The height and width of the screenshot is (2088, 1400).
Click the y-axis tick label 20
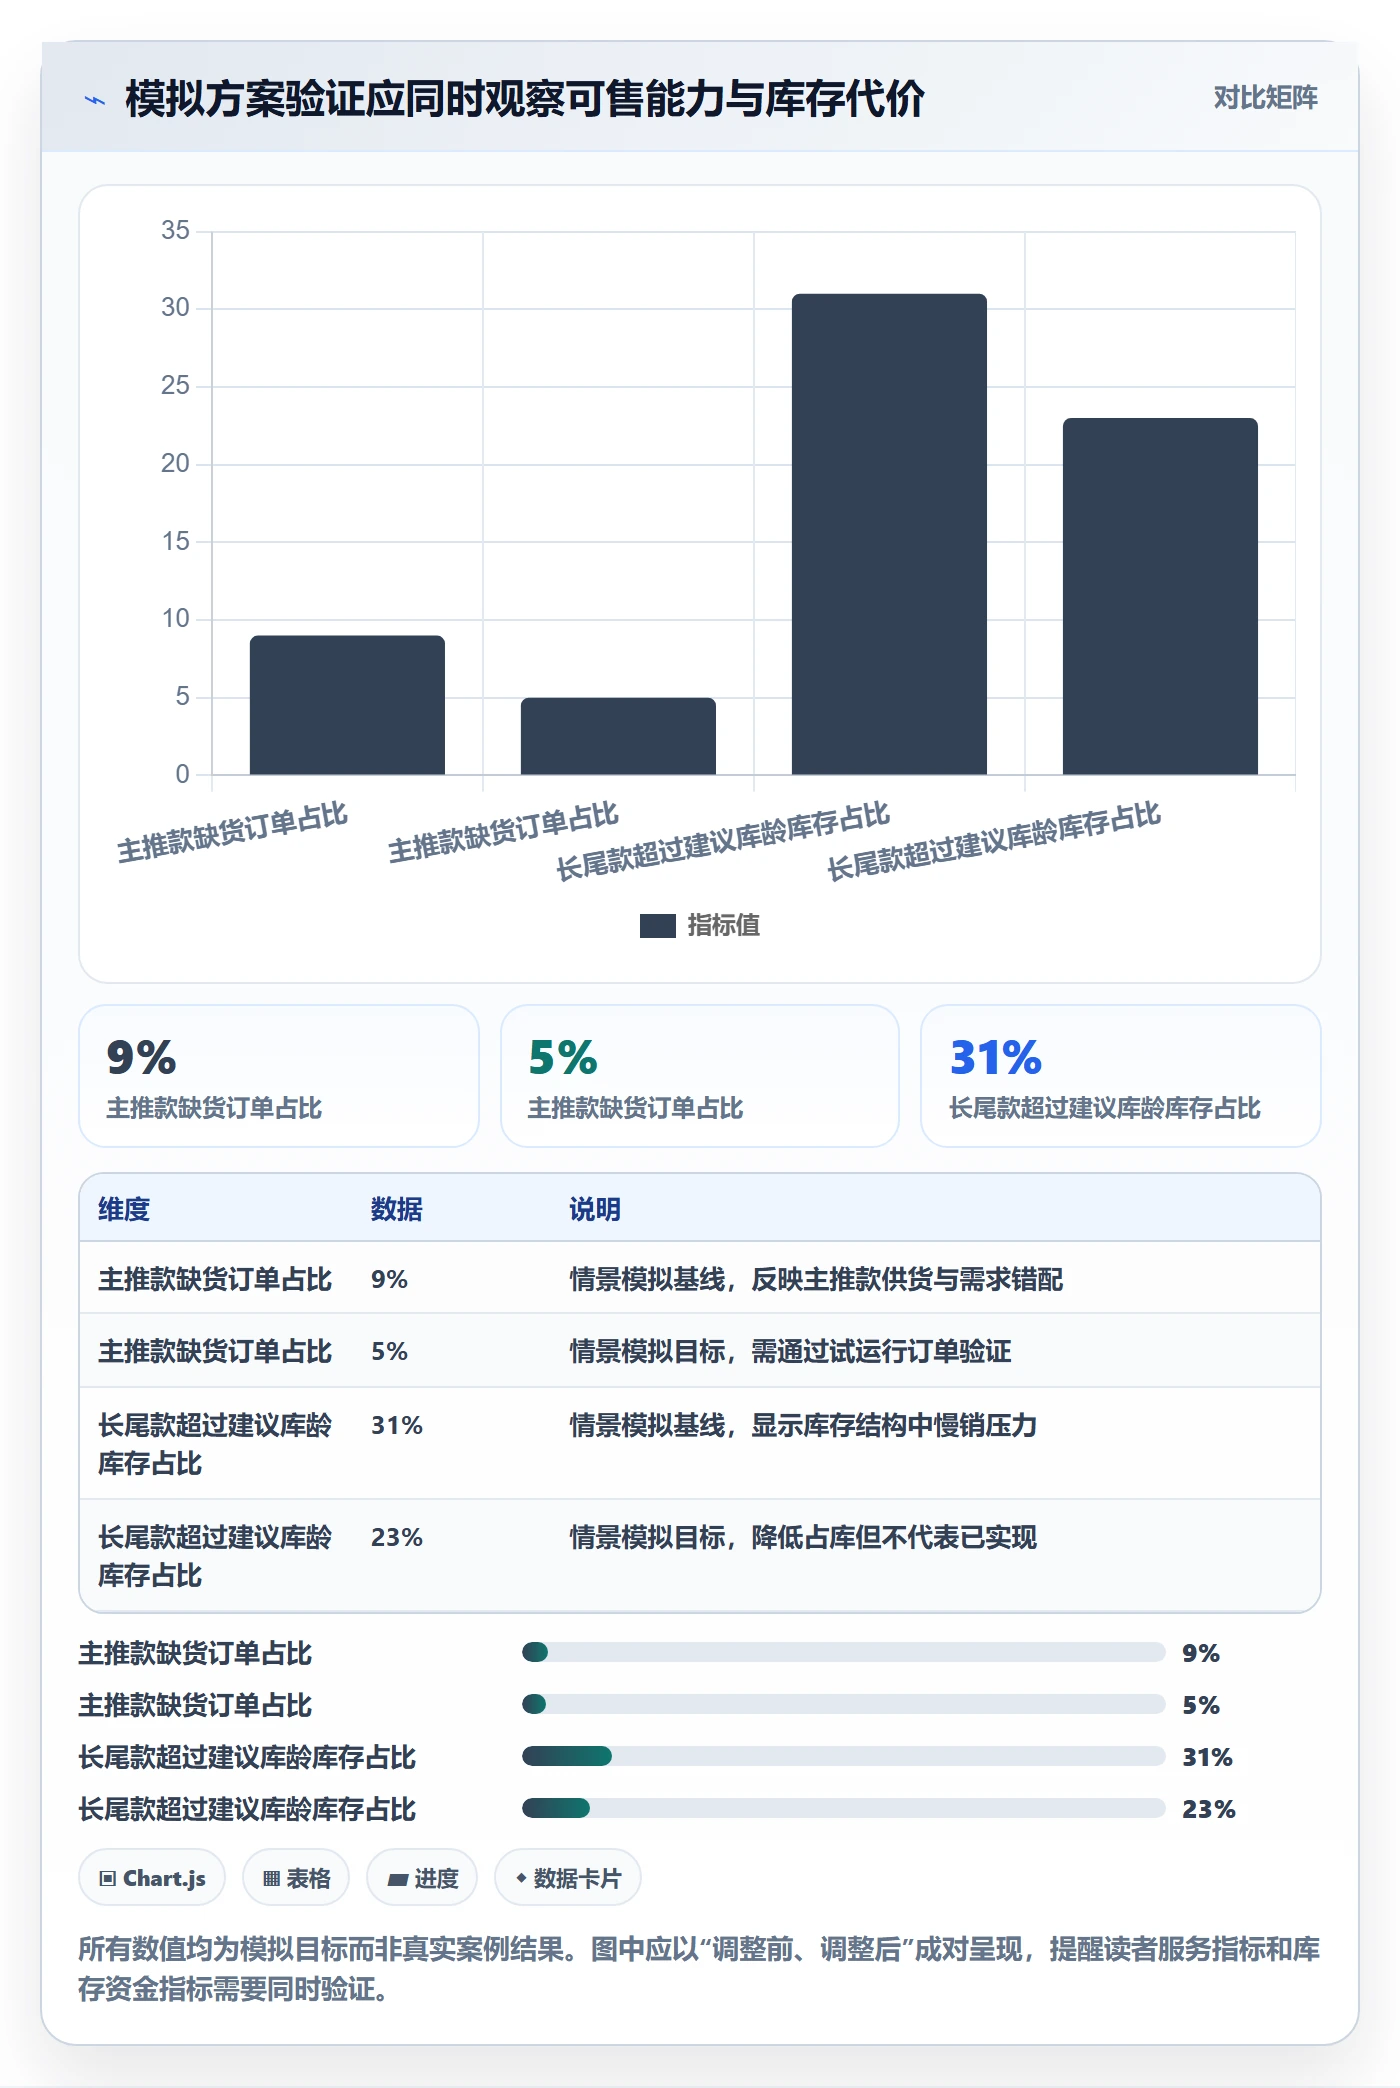pos(175,463)
